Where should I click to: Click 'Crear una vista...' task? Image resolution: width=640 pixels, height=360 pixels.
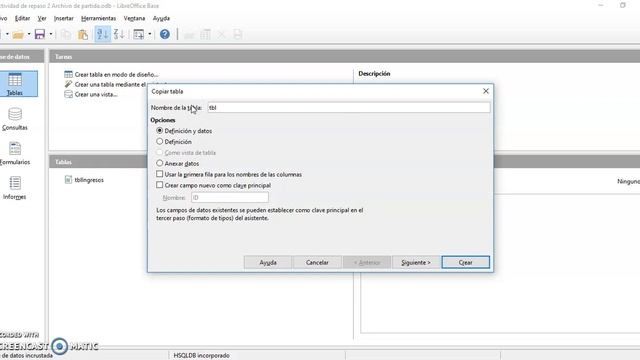point(96,94)
